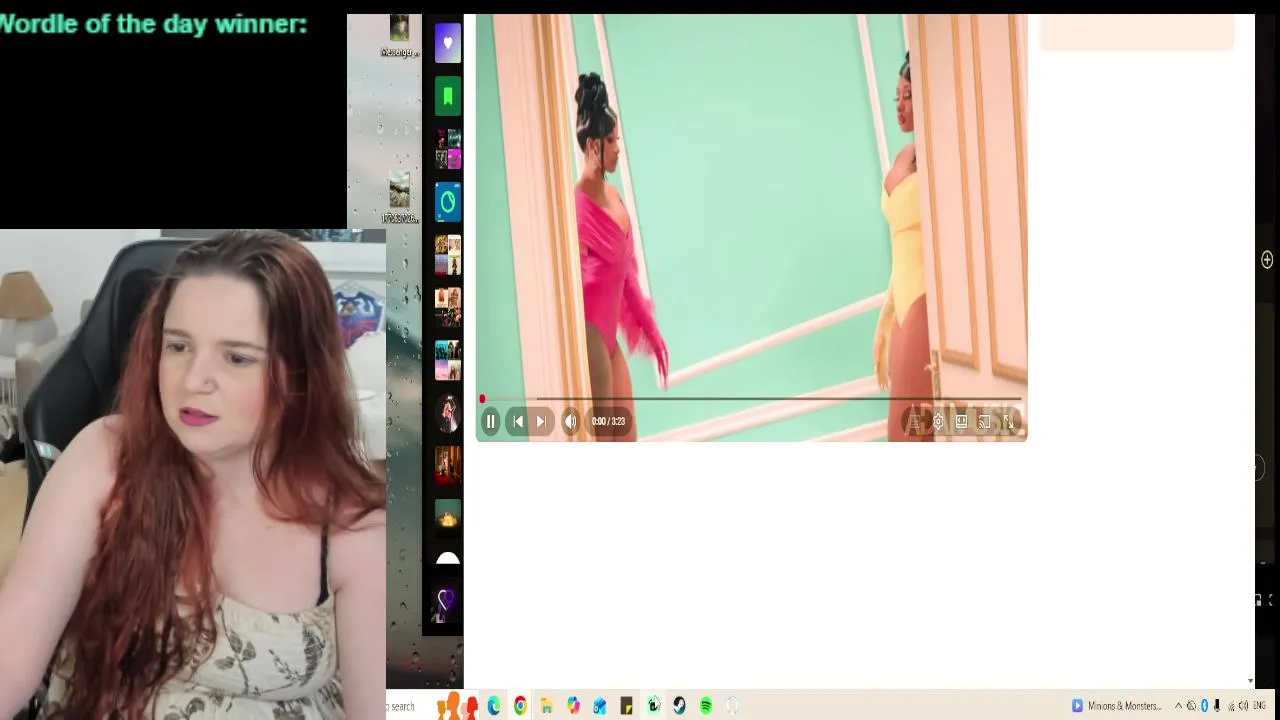Skip to the next video
Image resolution: width=1280 pixels, height=720 pixels.
coord(541,422)
